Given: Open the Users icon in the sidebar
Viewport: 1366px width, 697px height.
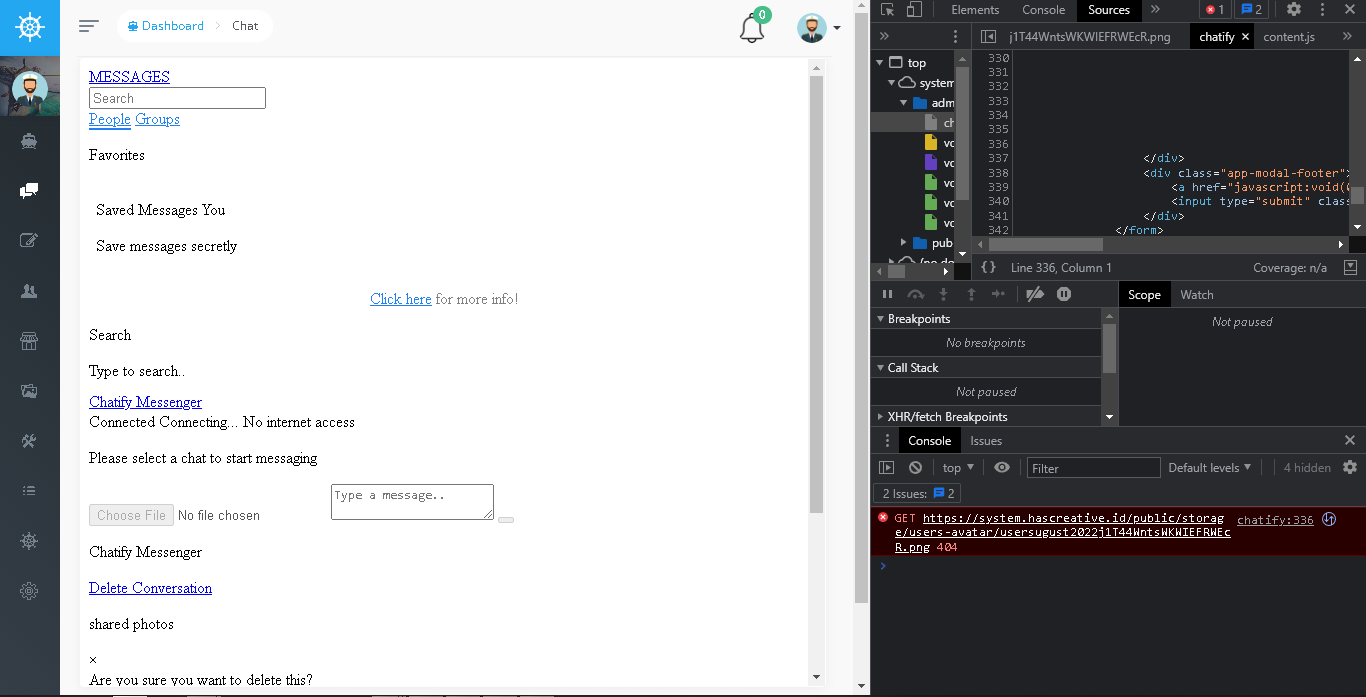Looking at the screenshot, I should [x=29, y=290].
